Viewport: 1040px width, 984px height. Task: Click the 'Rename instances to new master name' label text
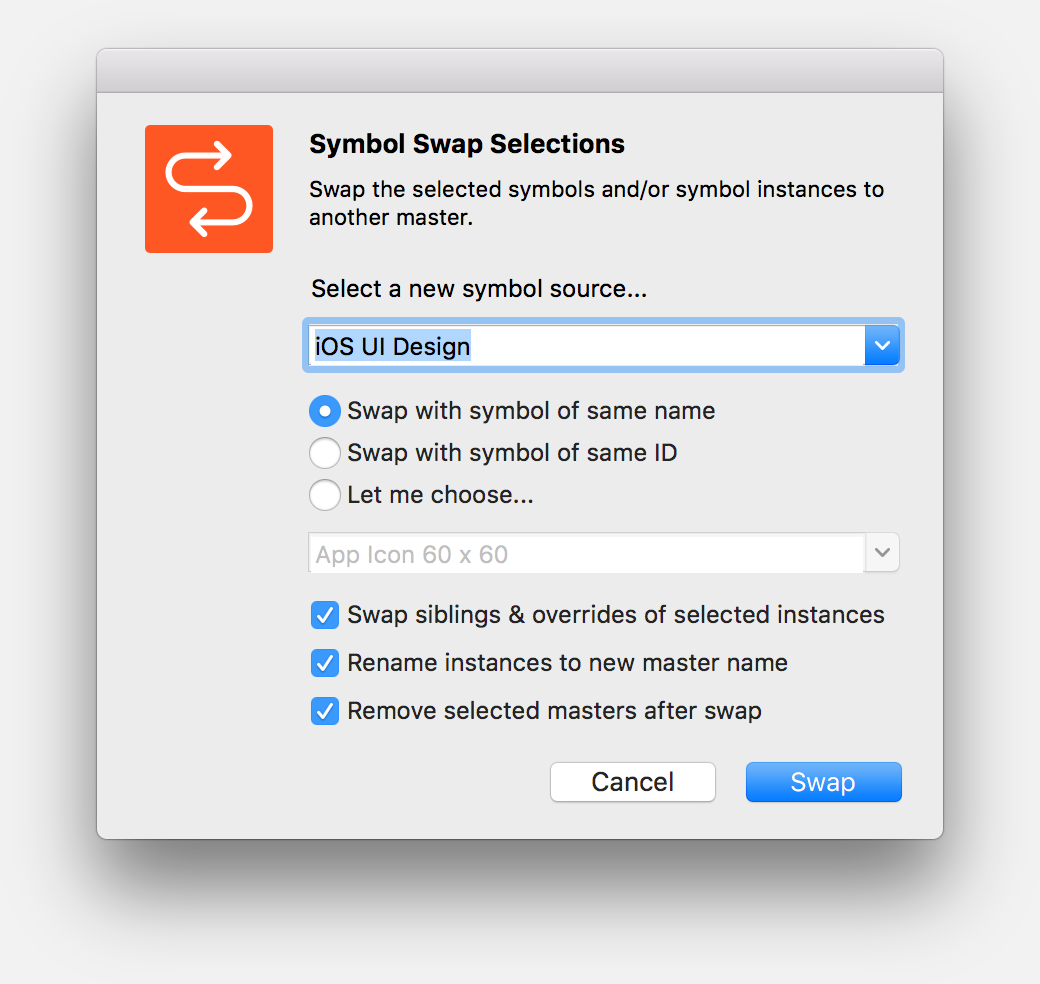pos(567,663)
